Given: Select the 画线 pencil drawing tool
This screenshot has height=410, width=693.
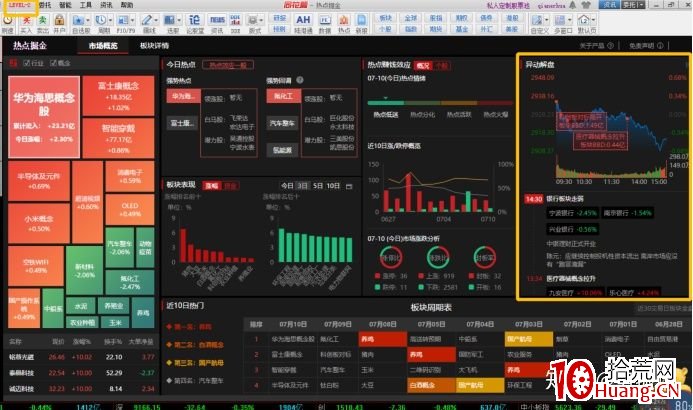Looking at the screenshot, I should [x=147, y=20].
